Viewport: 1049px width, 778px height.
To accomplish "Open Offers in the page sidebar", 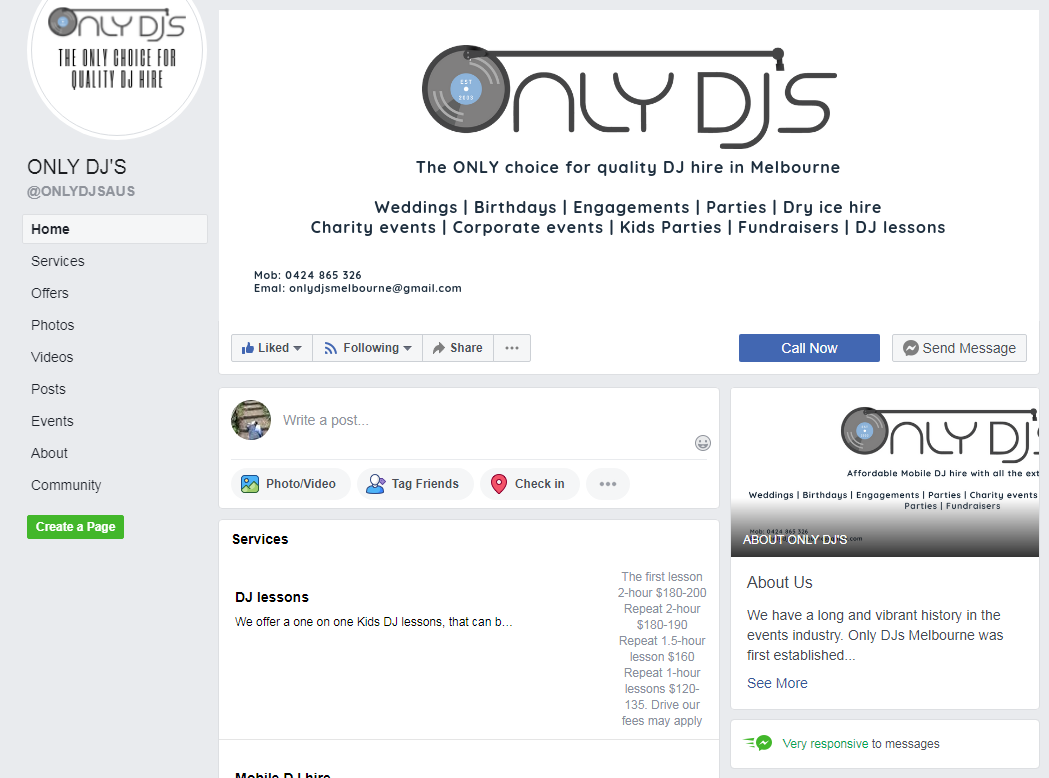I will click(x=50, y=293).
